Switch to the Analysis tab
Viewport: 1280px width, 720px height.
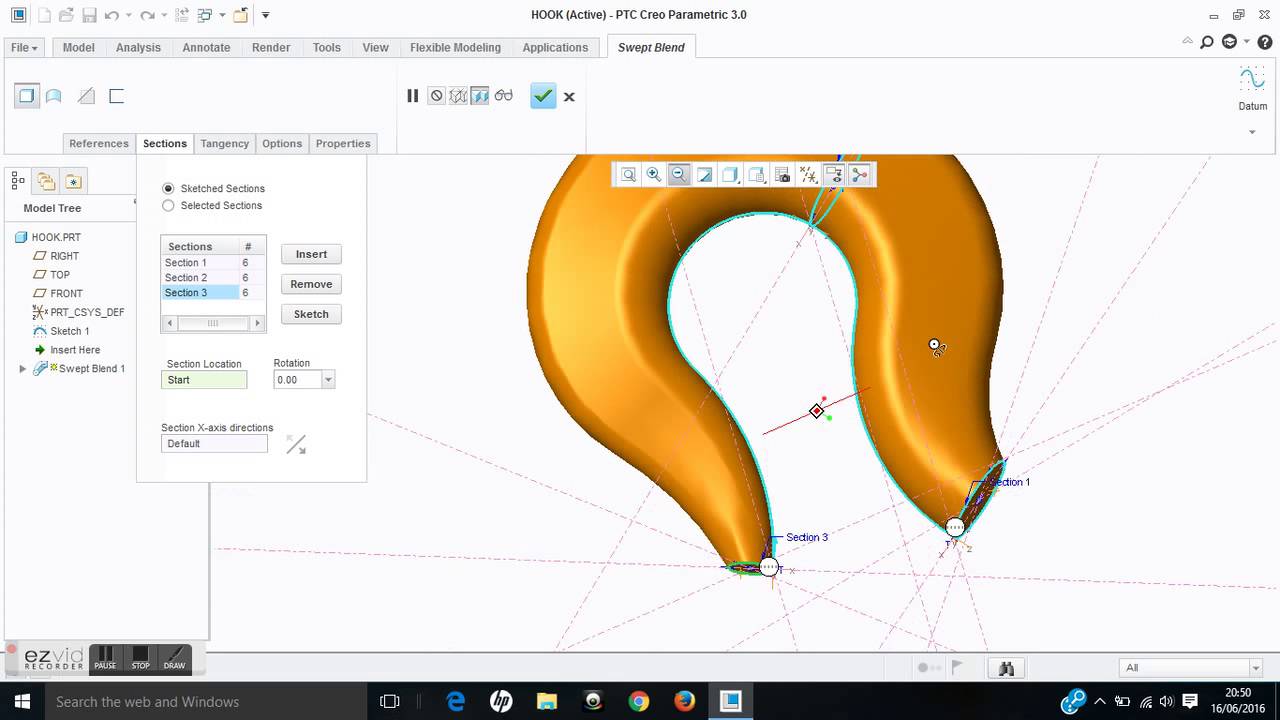(x=138, y=47)
